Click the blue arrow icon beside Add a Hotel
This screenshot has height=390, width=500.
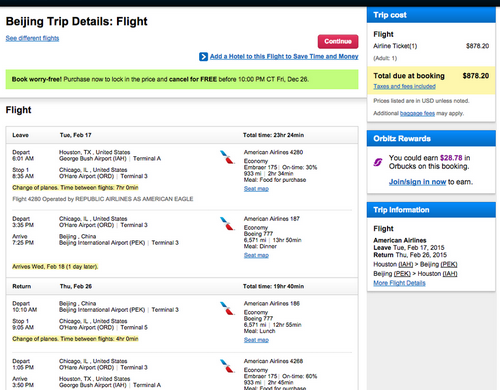click(x=203, y=57)
